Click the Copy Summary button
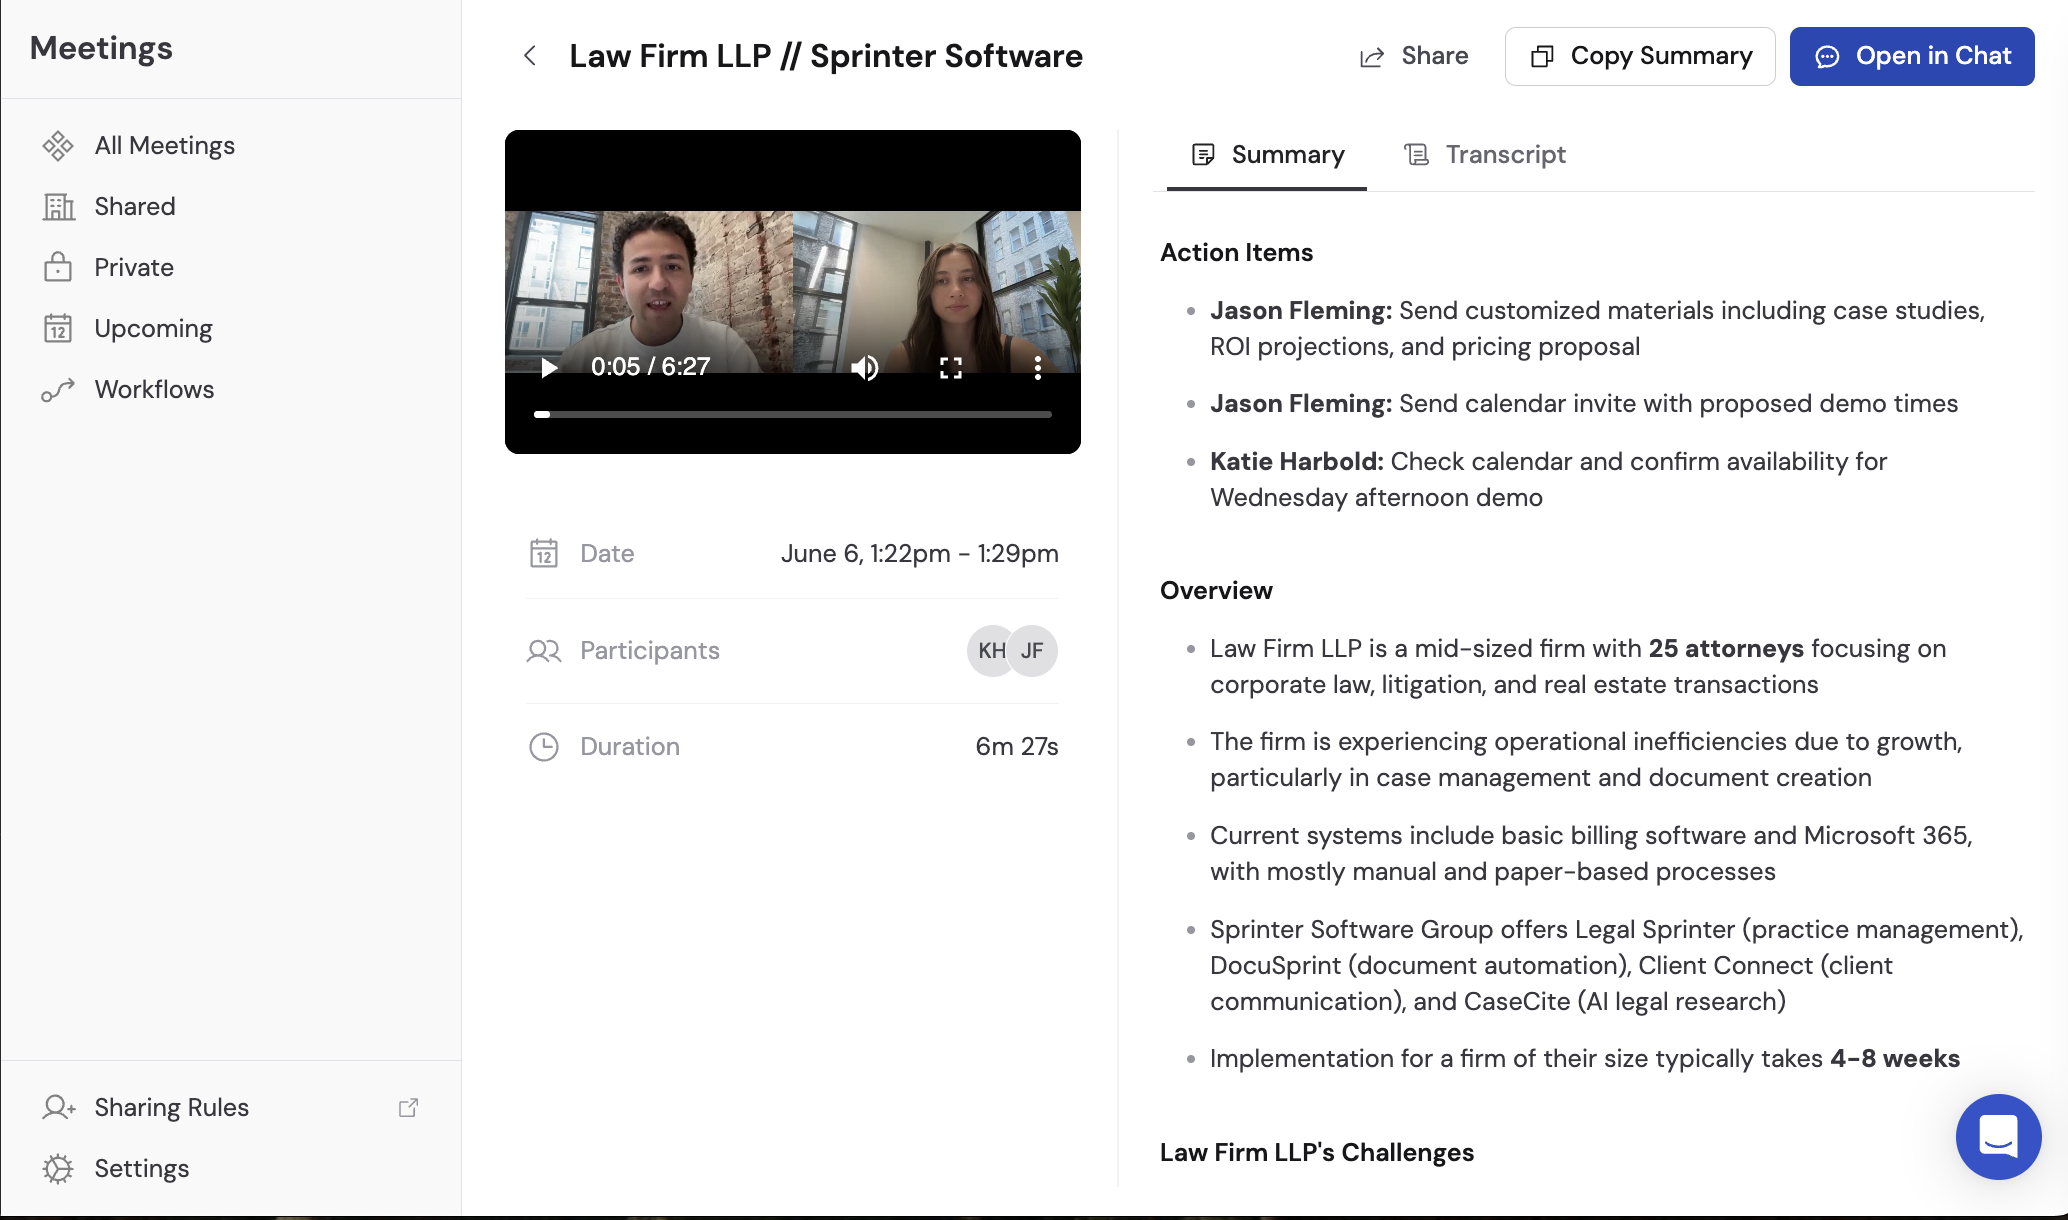 click(1640, 56)
